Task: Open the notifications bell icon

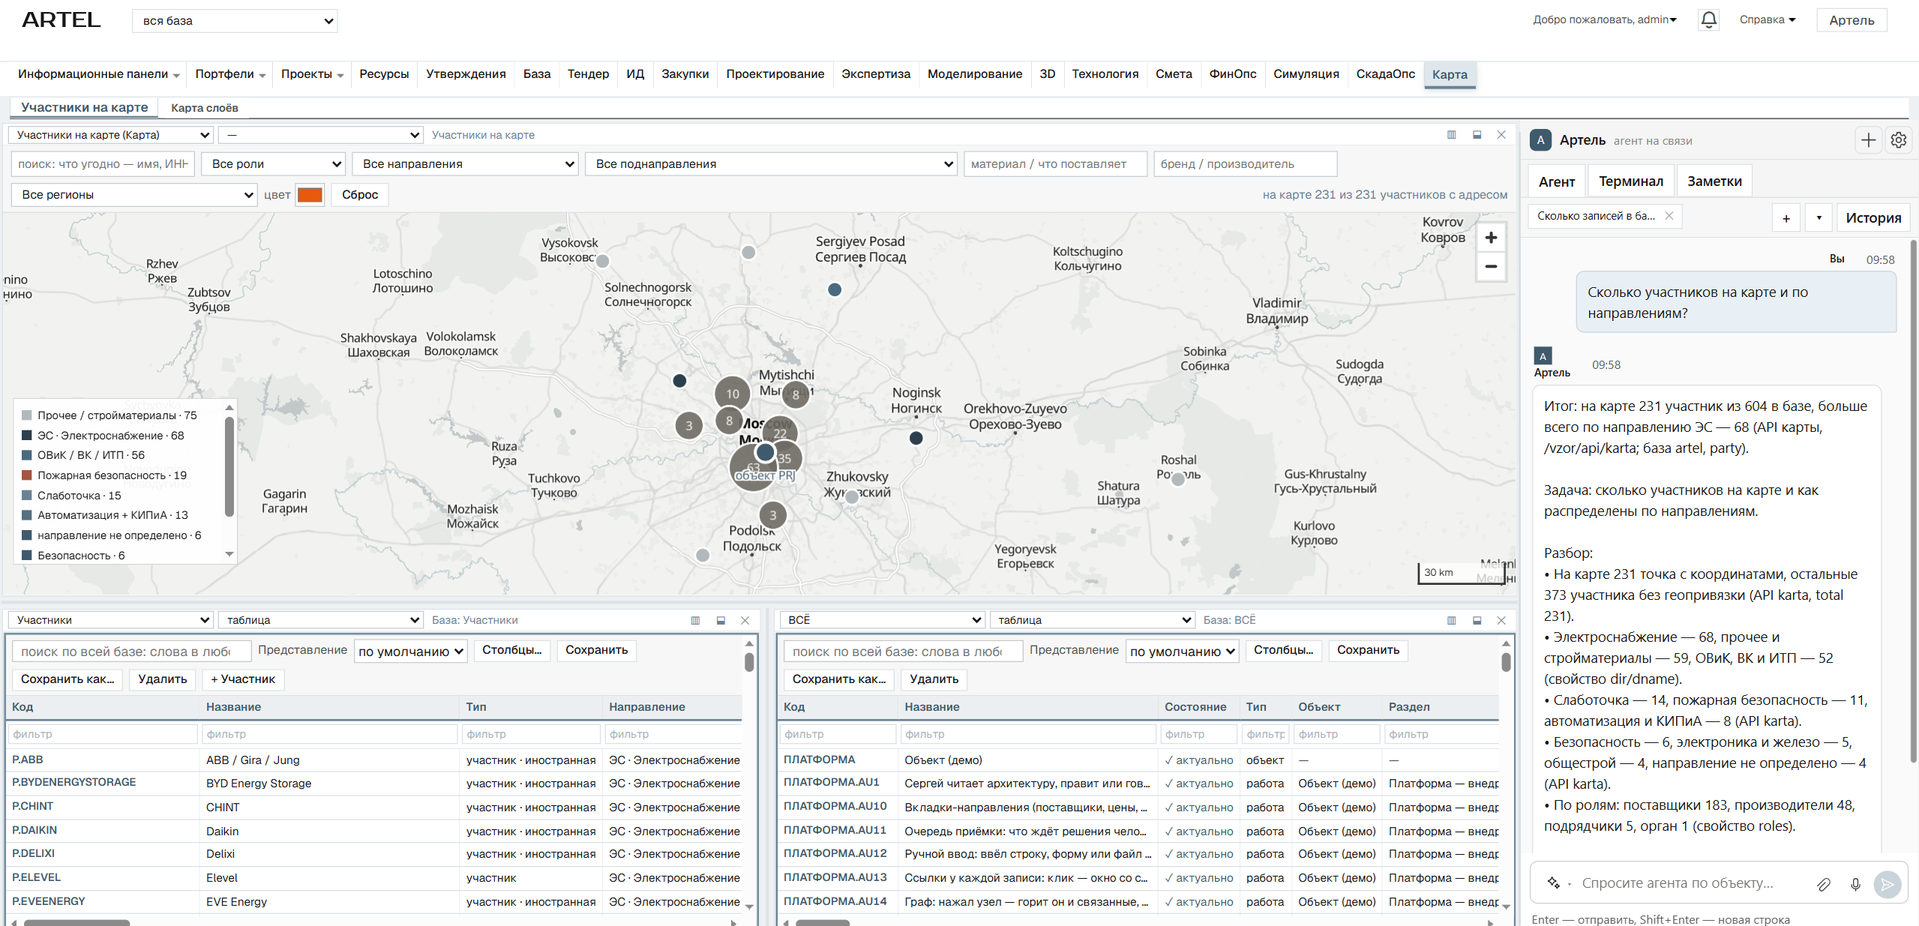Action: pyautogui.click(x=1709, y=20)
